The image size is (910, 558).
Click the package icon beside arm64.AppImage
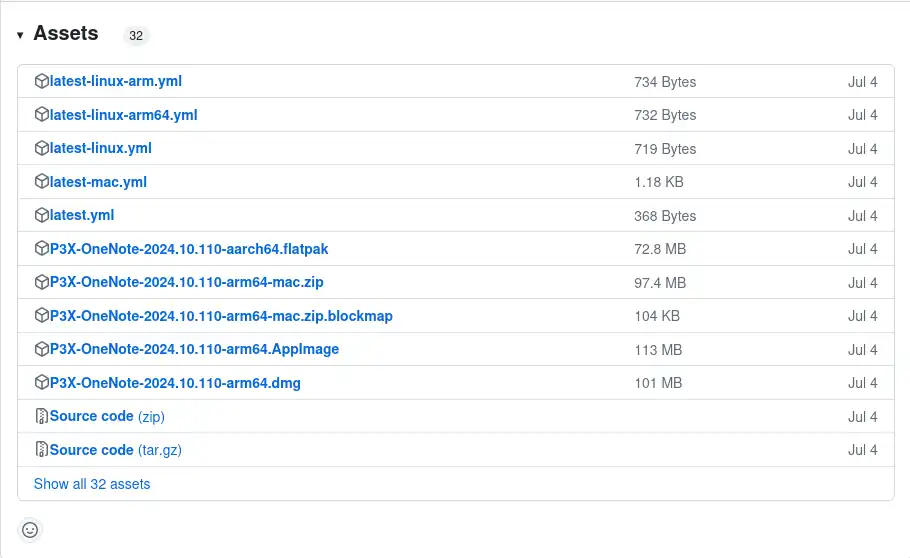(42, 349)
